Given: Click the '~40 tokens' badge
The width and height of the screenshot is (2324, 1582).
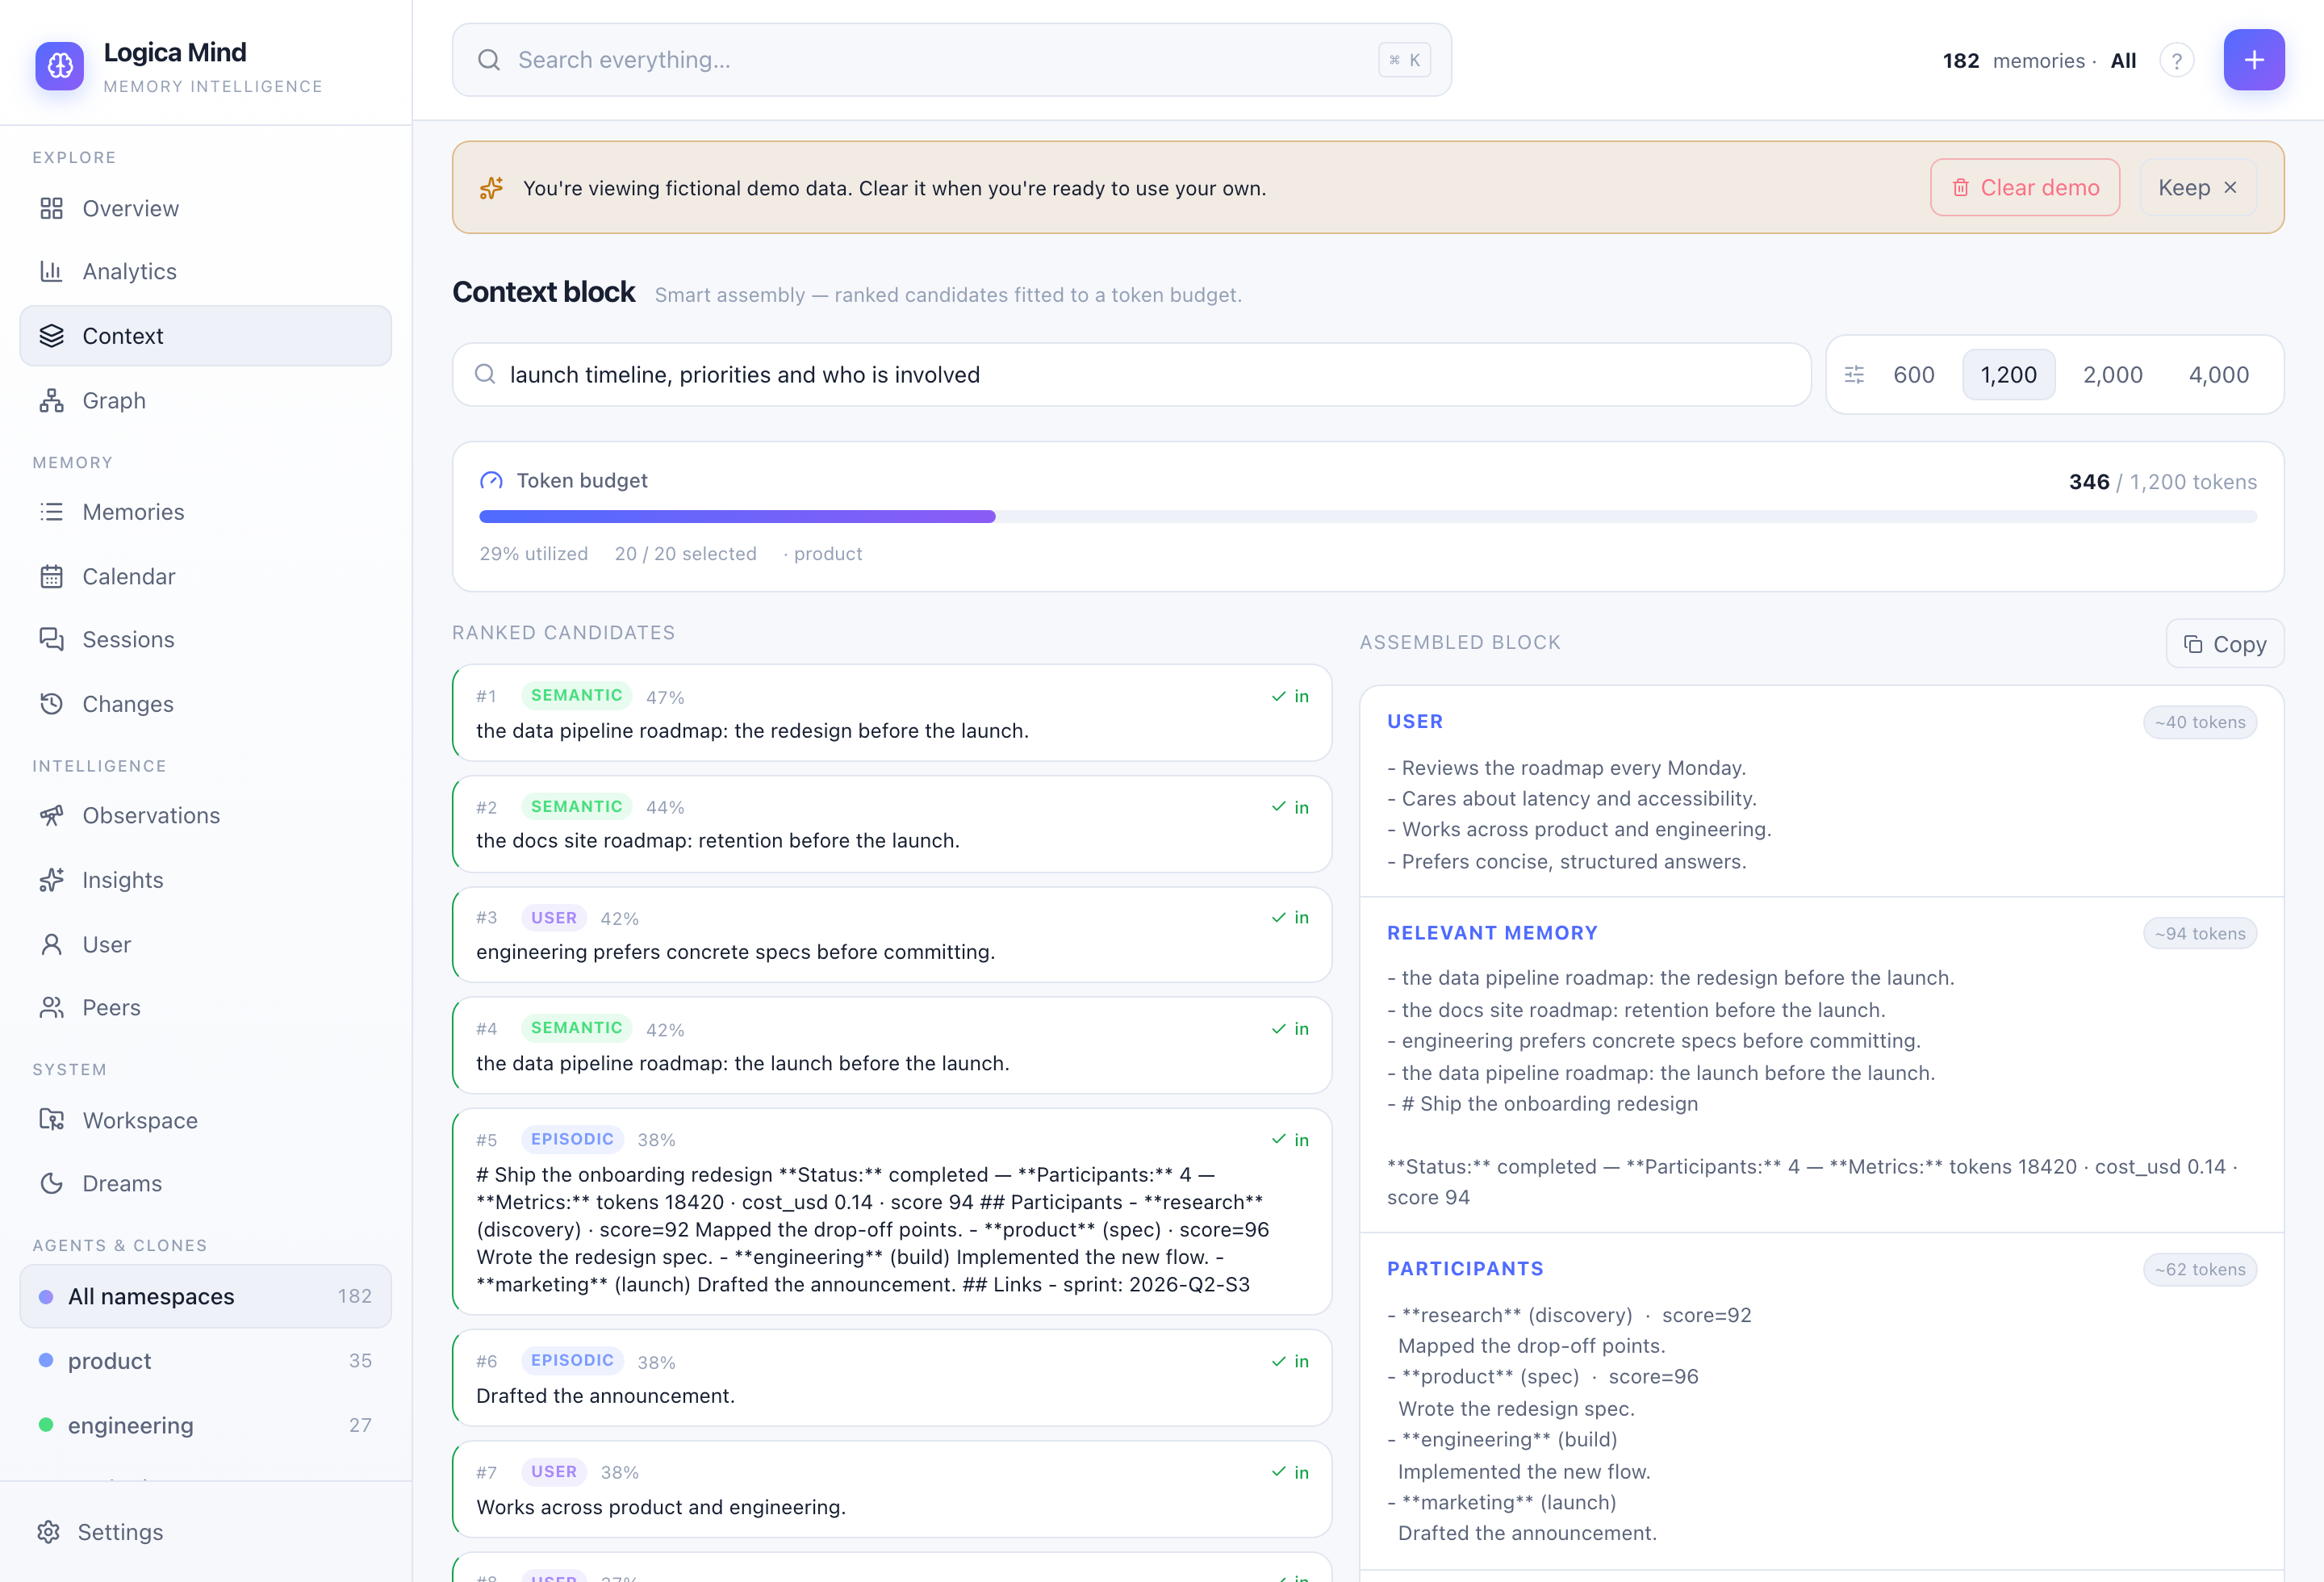Looking at the screenshot, I should pyautogui.click(x=2200, y=722).
